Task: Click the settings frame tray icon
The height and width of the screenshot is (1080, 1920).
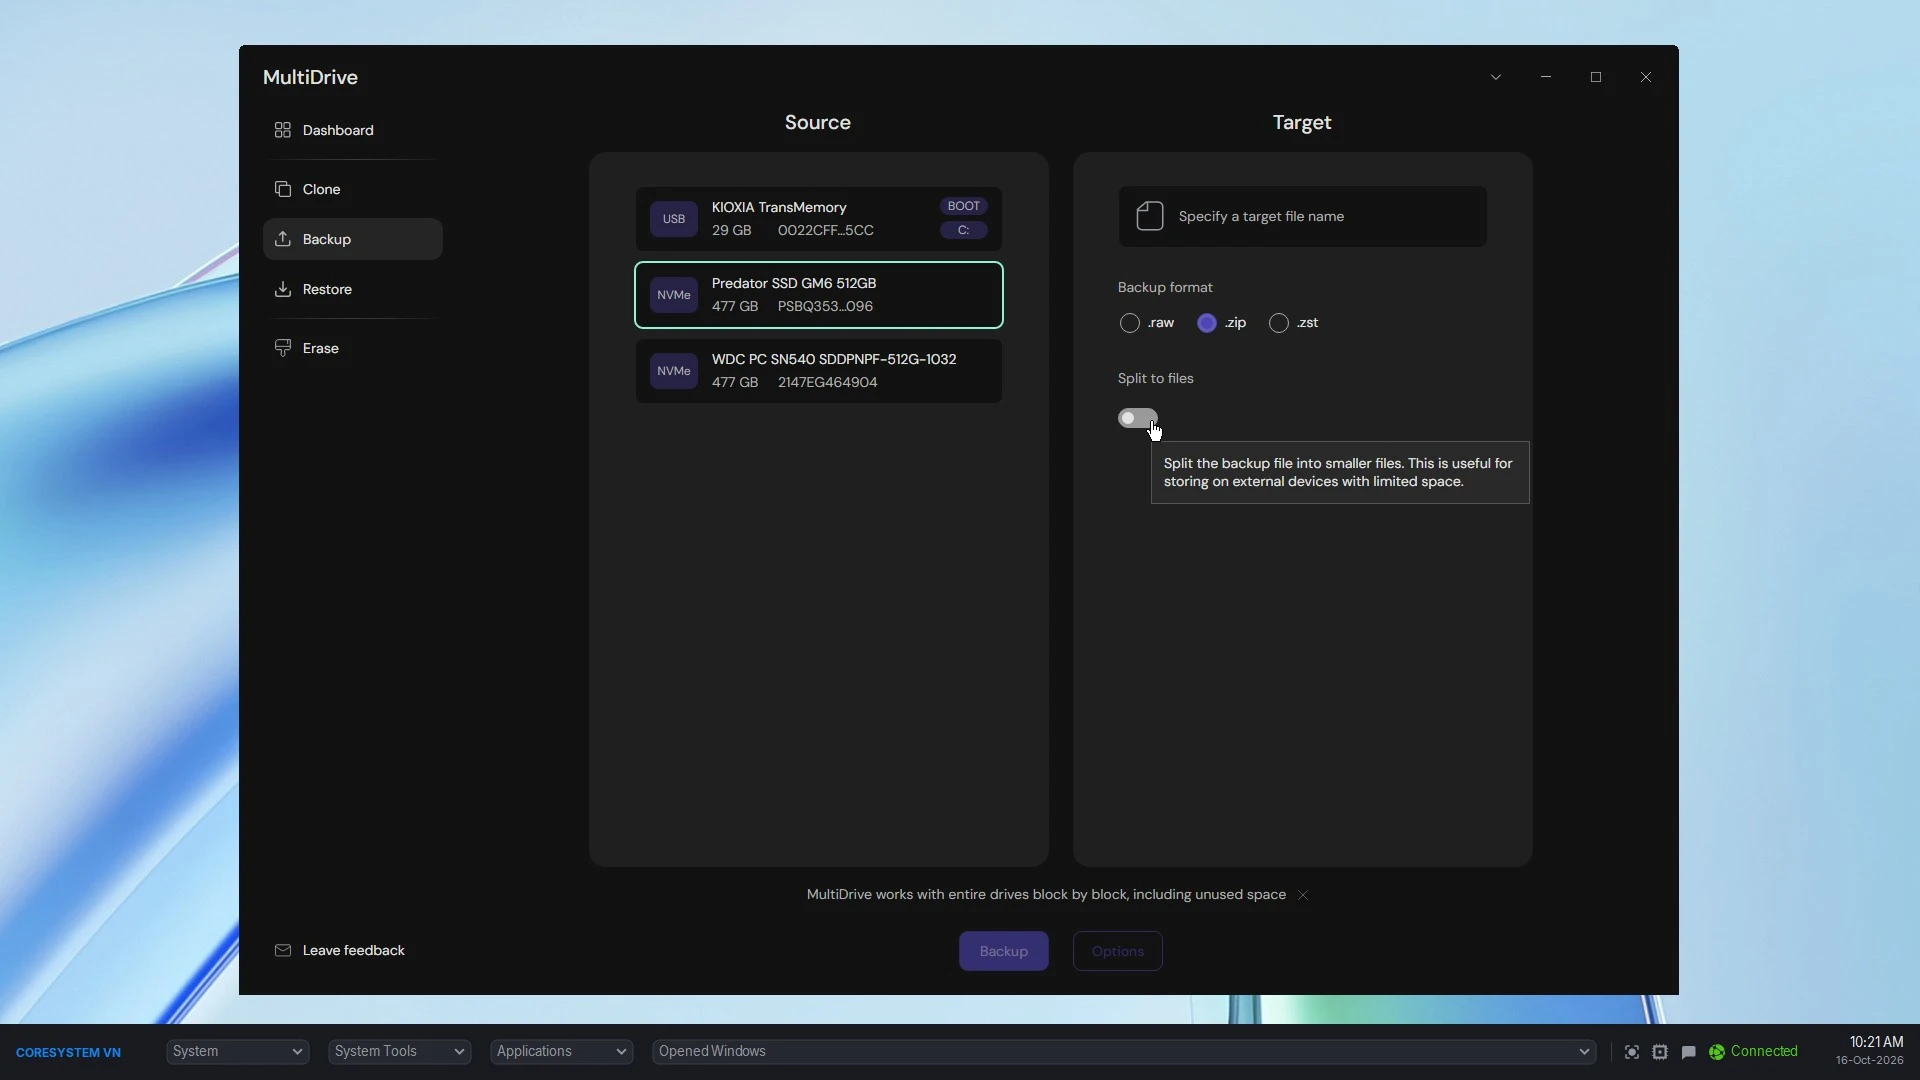Action: click(x=1659, y=1052)
